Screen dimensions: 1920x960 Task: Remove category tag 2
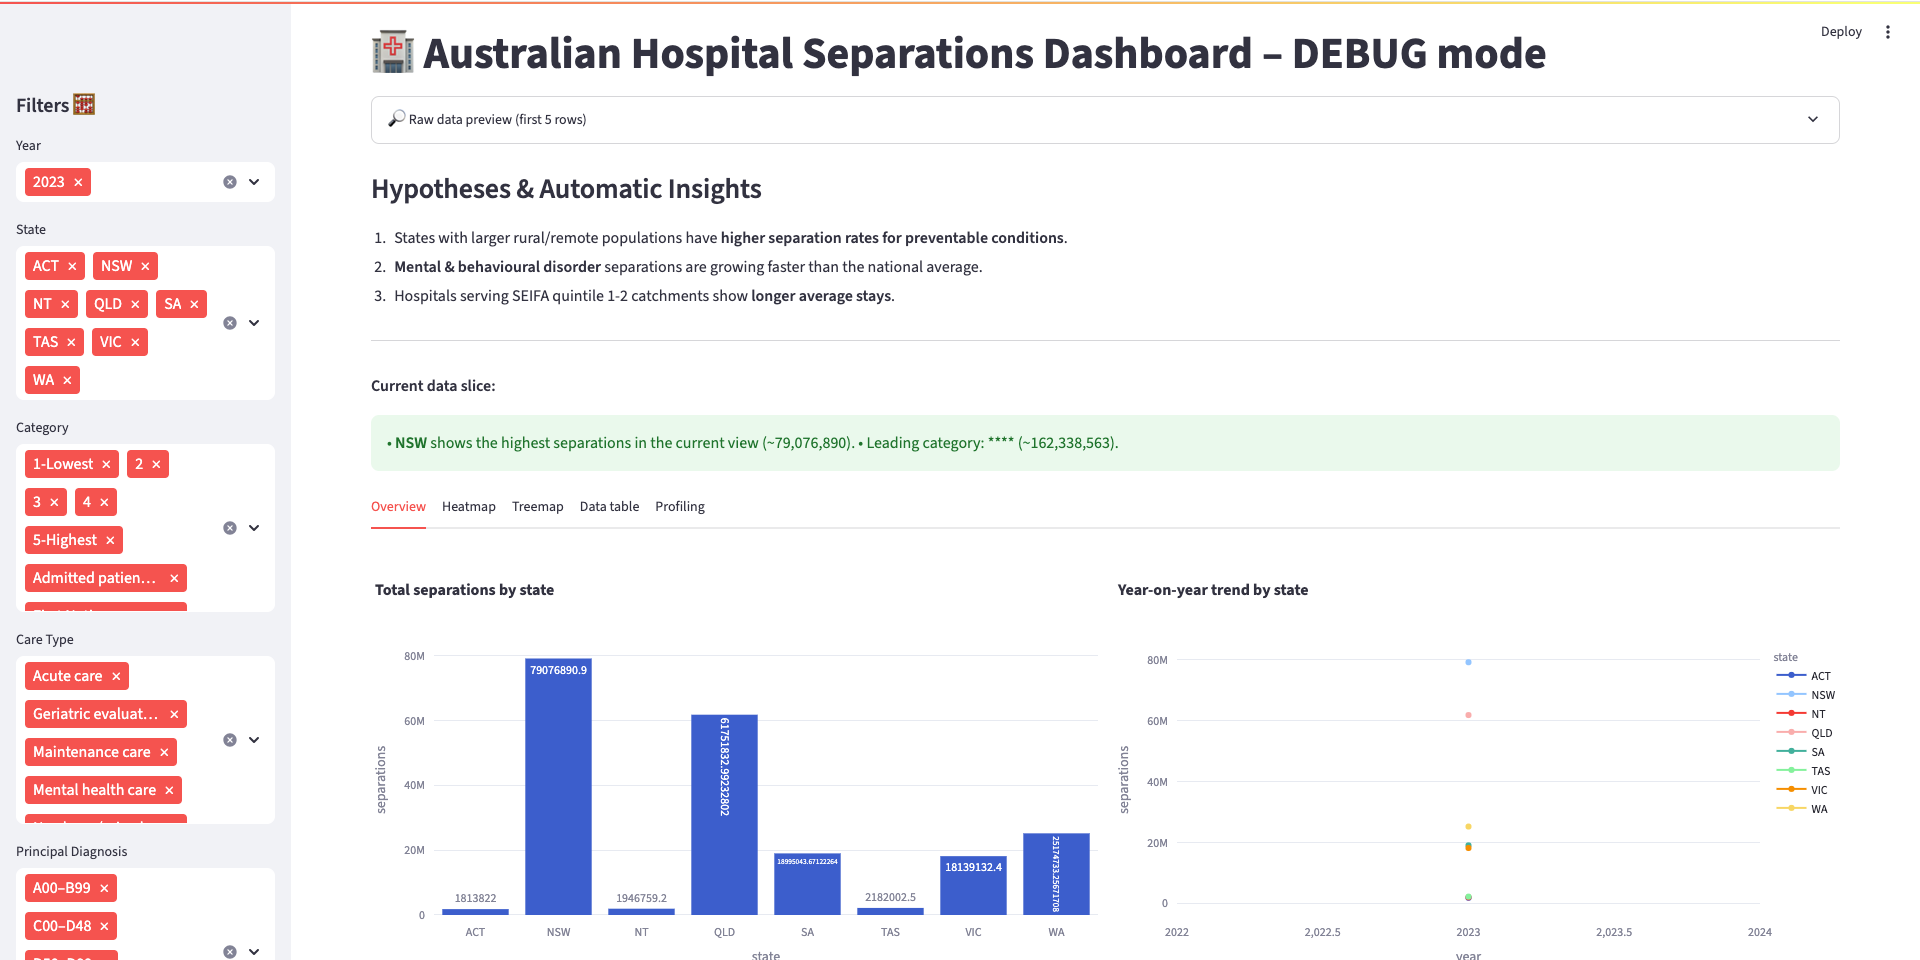pyautogui.click(x=156, y=464)
